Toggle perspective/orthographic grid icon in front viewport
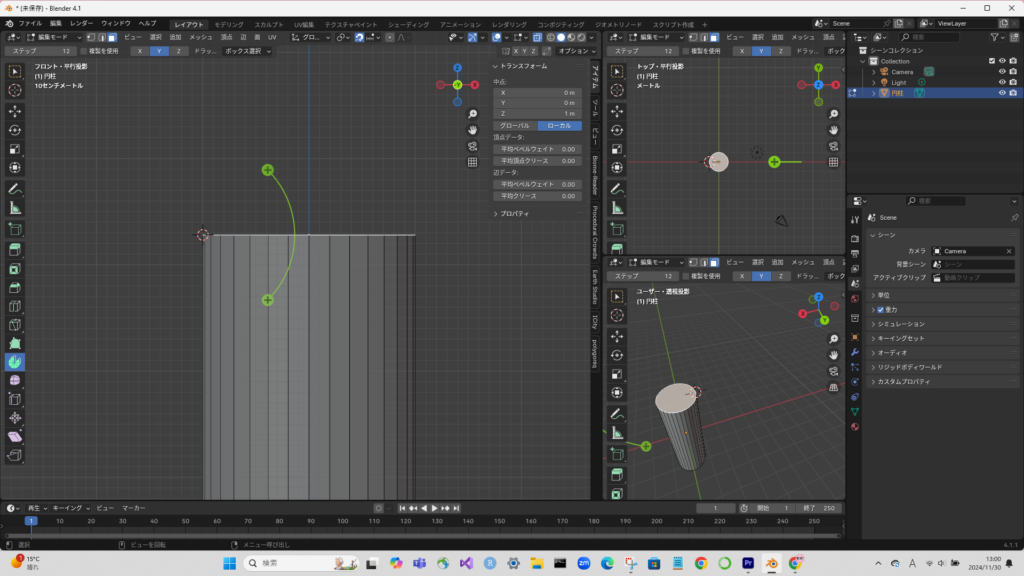 pyautogui.click(x=472, y=162)
